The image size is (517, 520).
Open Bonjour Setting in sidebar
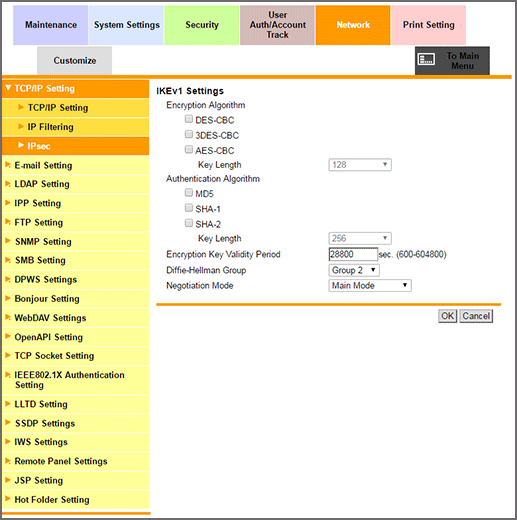75,299
